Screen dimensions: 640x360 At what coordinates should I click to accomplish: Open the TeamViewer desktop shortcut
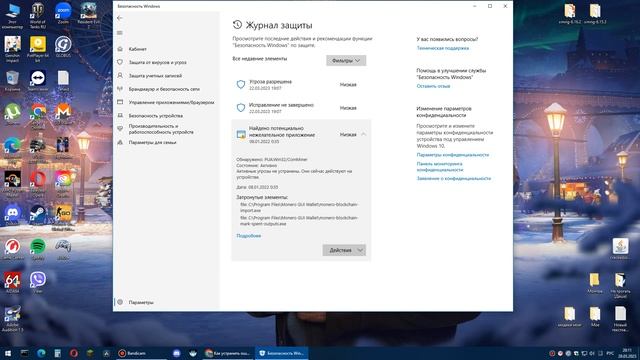38,80
